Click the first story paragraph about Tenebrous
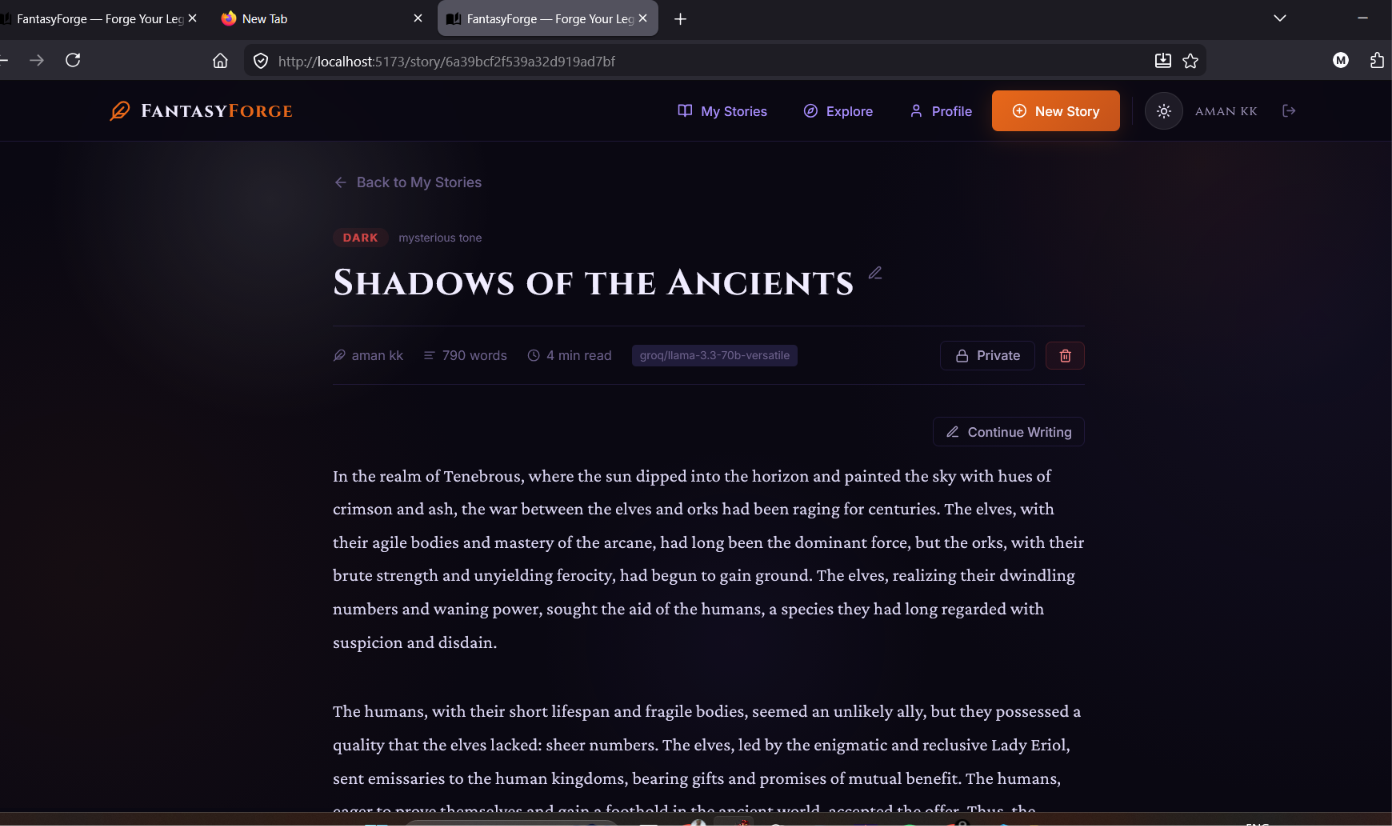Image resolution: width=1392 pixels, height=826 pixels. 708,559
